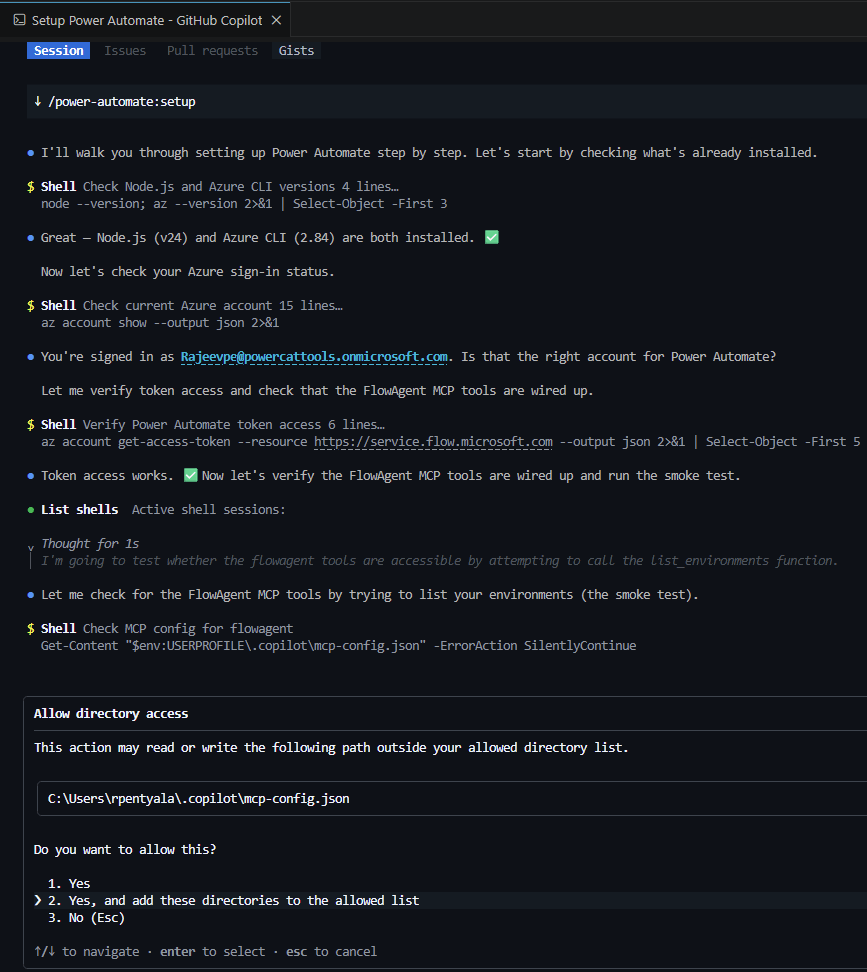Expand Verify Power Automate token access output
The height and width of the screenshot is (972, 867).
(234, 425)
